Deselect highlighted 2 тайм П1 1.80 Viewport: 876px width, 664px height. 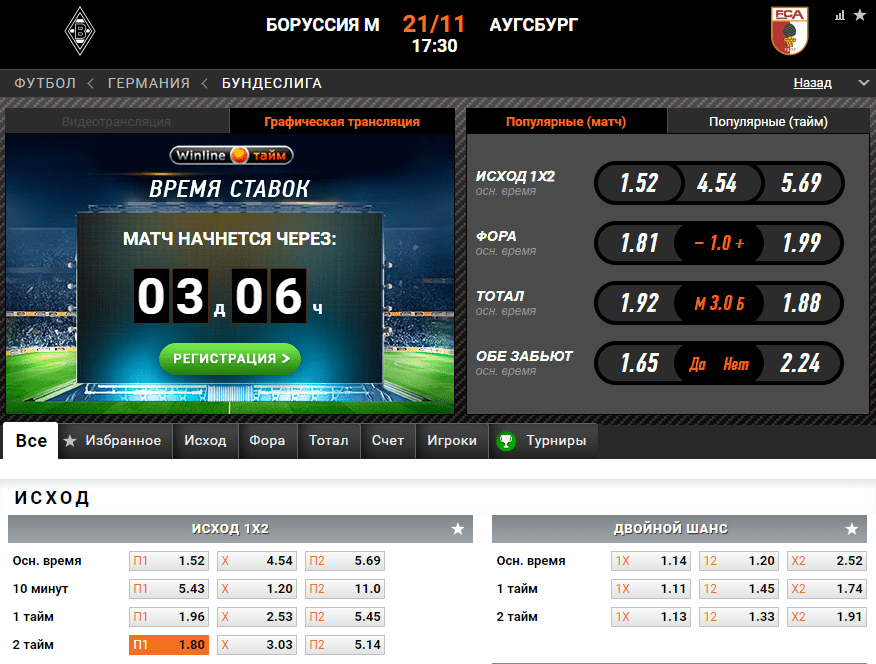click(x=169, y=644)
